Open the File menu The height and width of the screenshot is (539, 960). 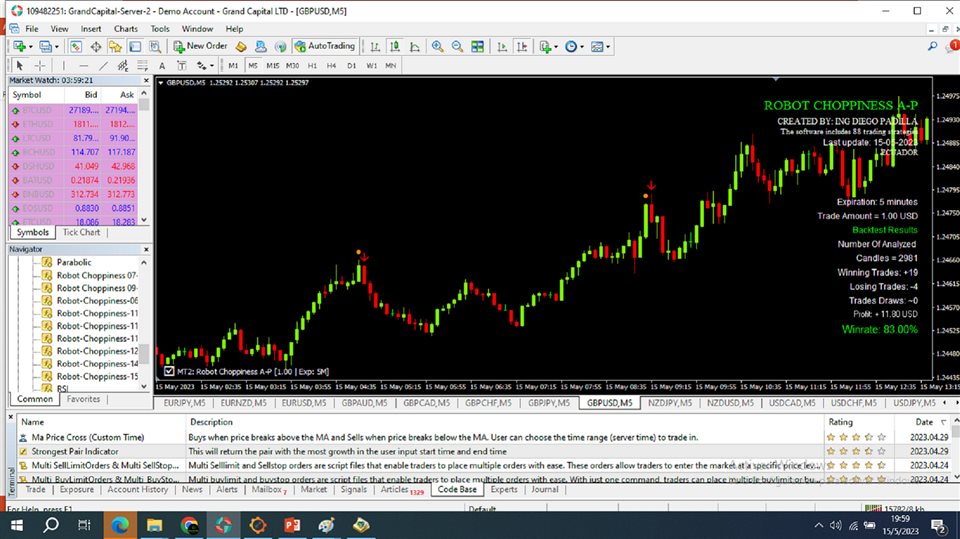pyautogui.click(x=32, y=29)
